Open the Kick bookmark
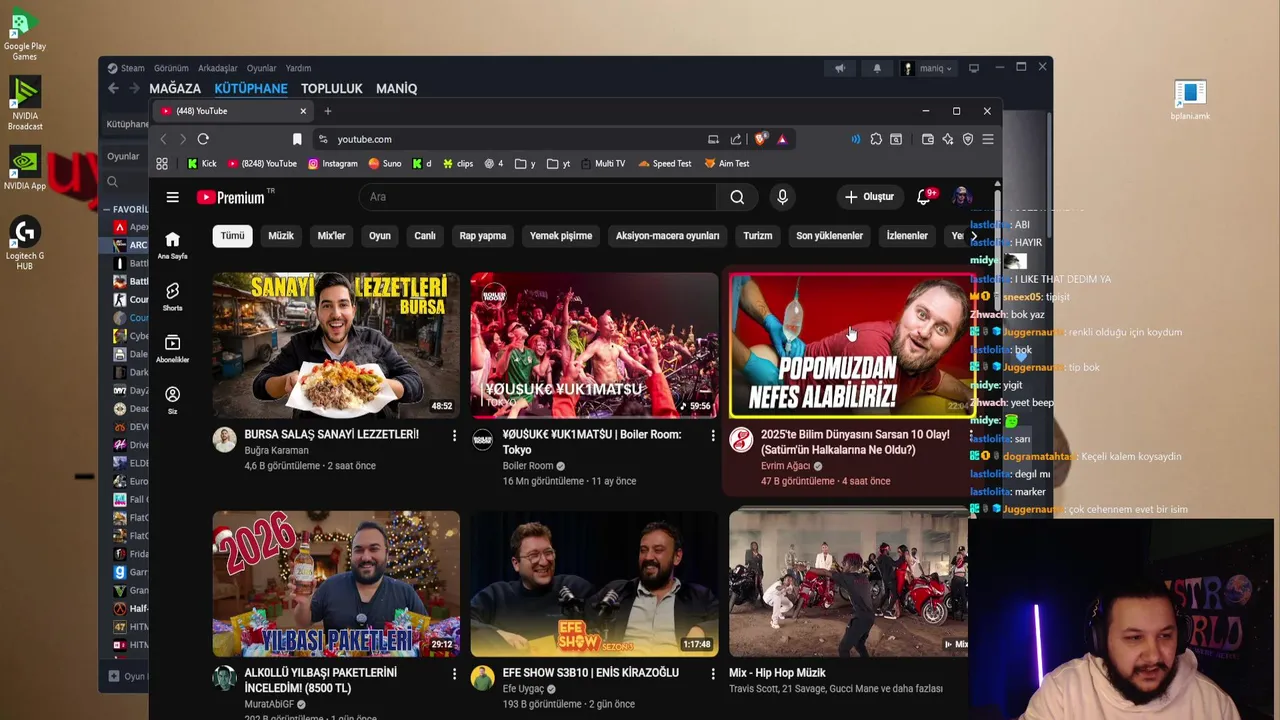This screenshot has width=1280, height=720. [x=202, y=164]
